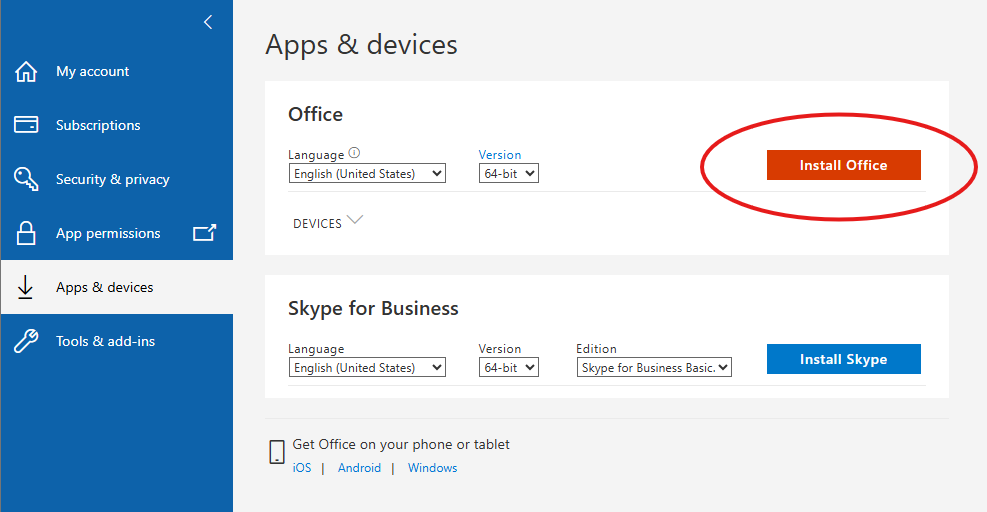Click the wrench icon for Tools & add-ins
Screen dimensions: 987x512
coord(26,341)
